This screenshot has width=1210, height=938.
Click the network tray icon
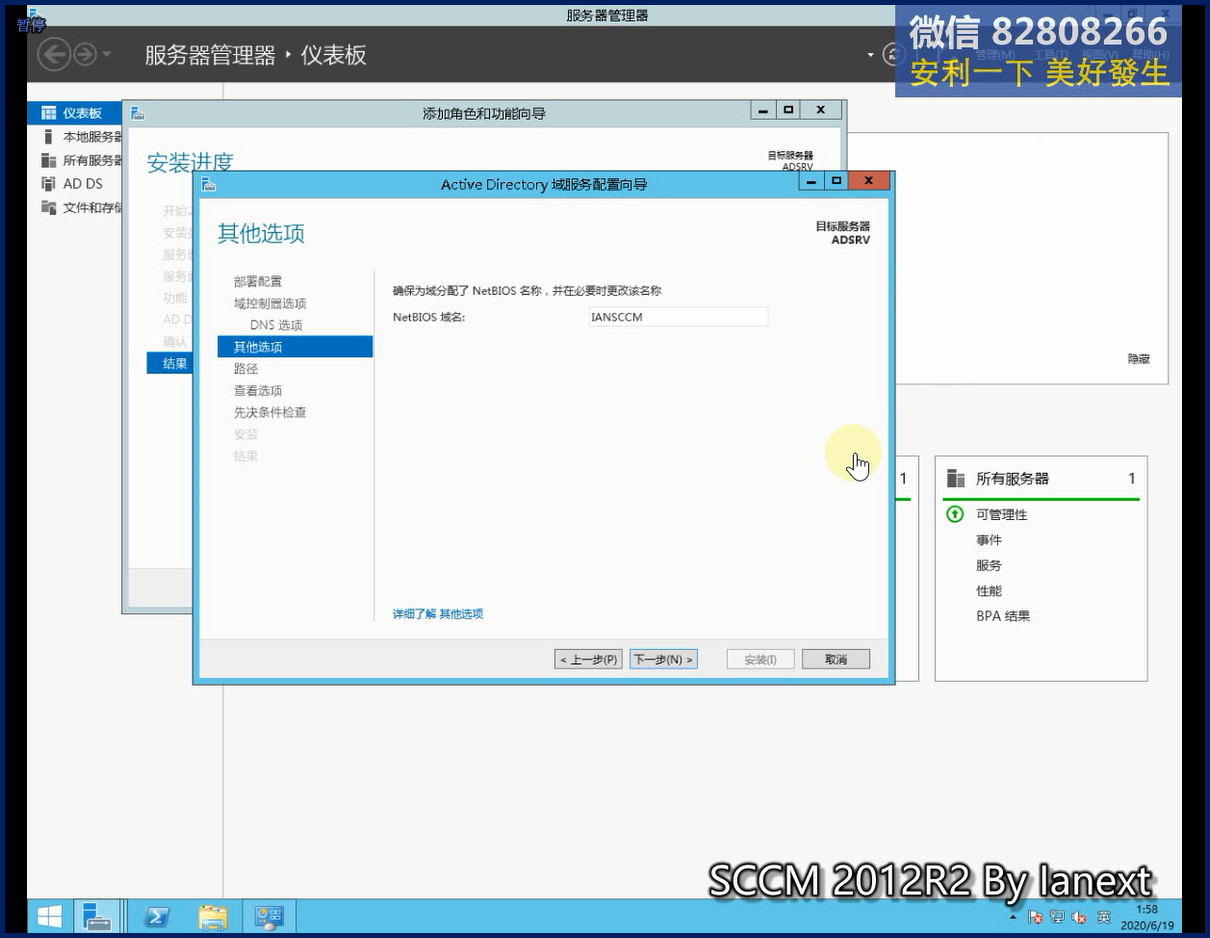tap(1057, 917)
